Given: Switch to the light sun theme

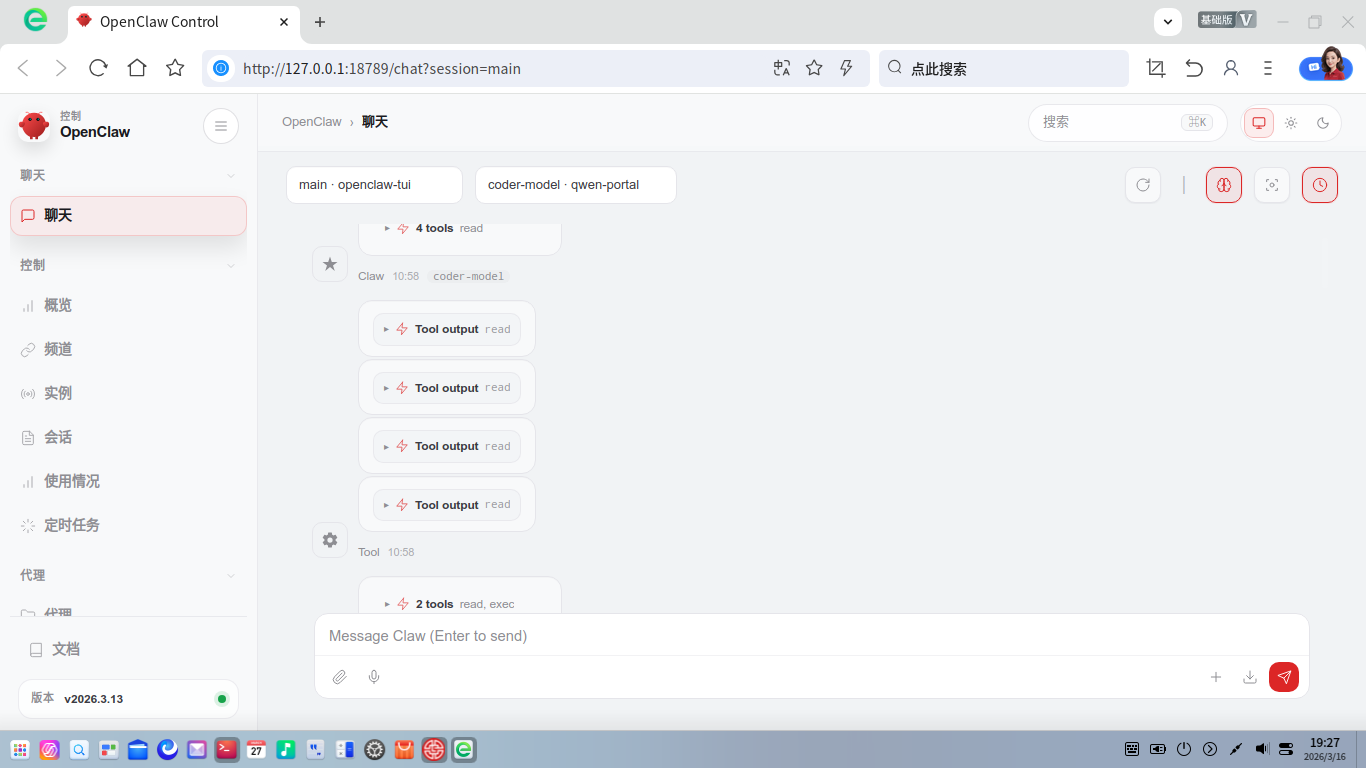Looking at the screenshot, I should [x=1291, y=123].
